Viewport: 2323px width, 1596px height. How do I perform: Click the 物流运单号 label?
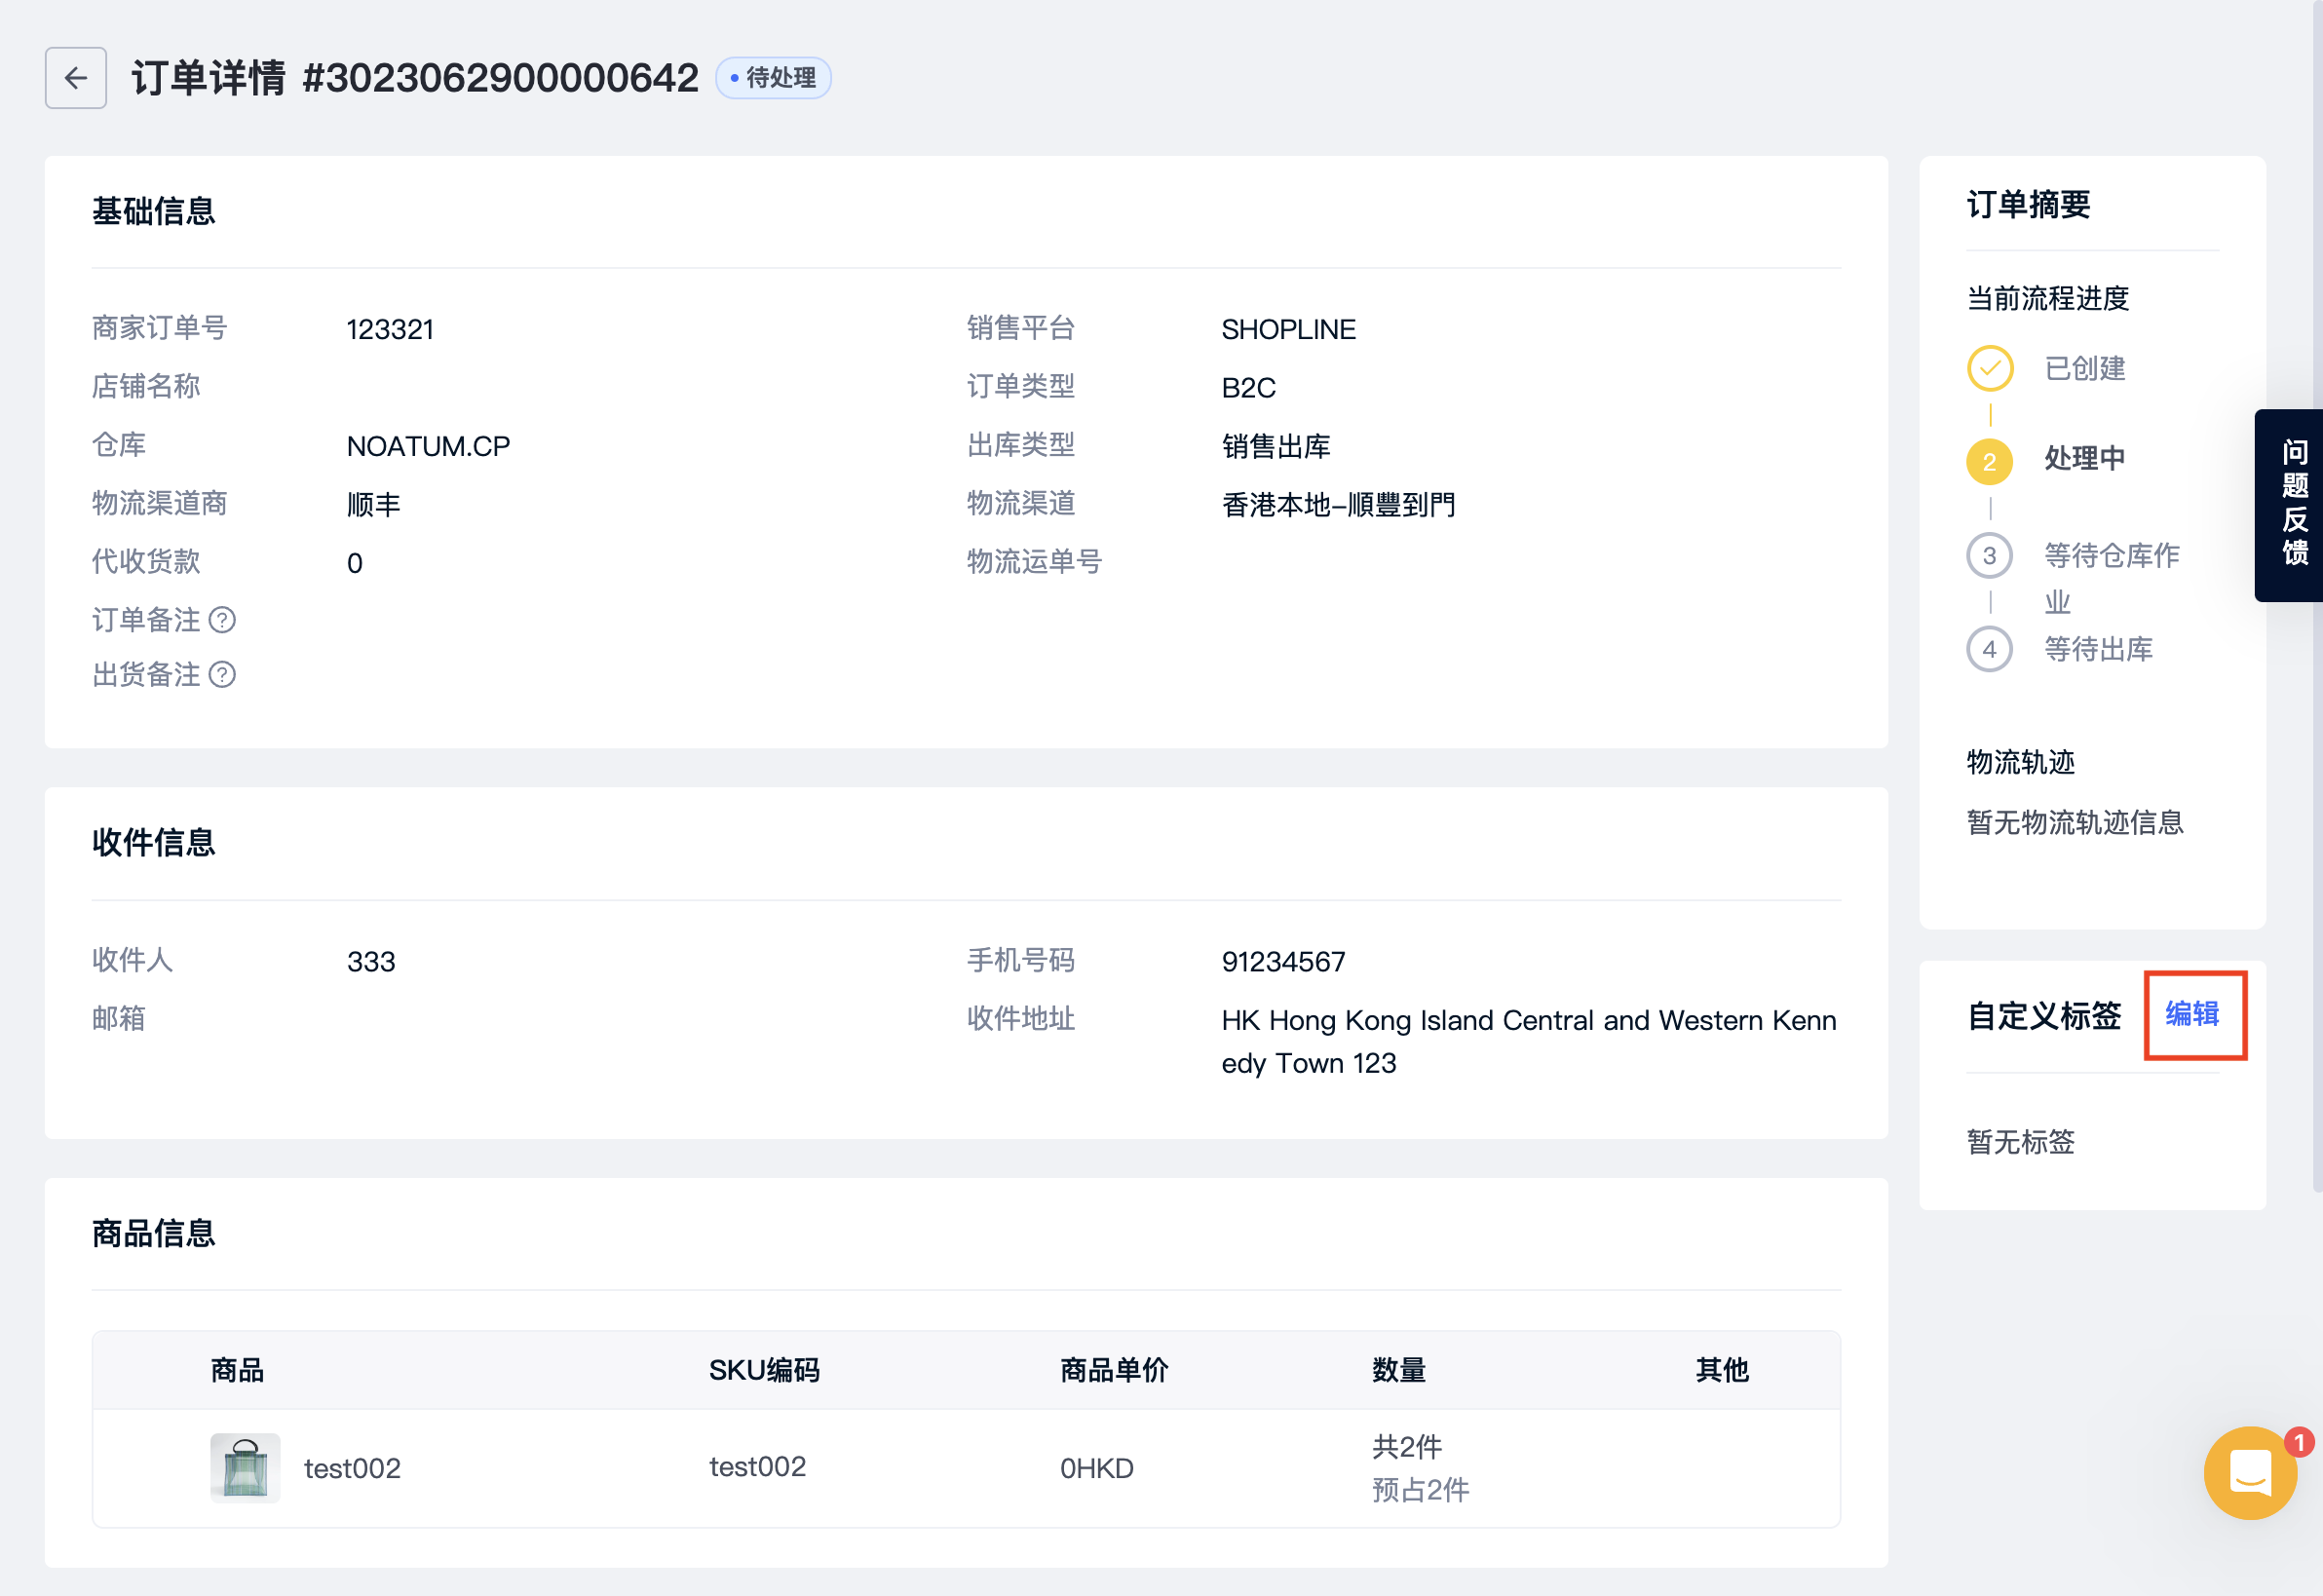click(1033, 562)
